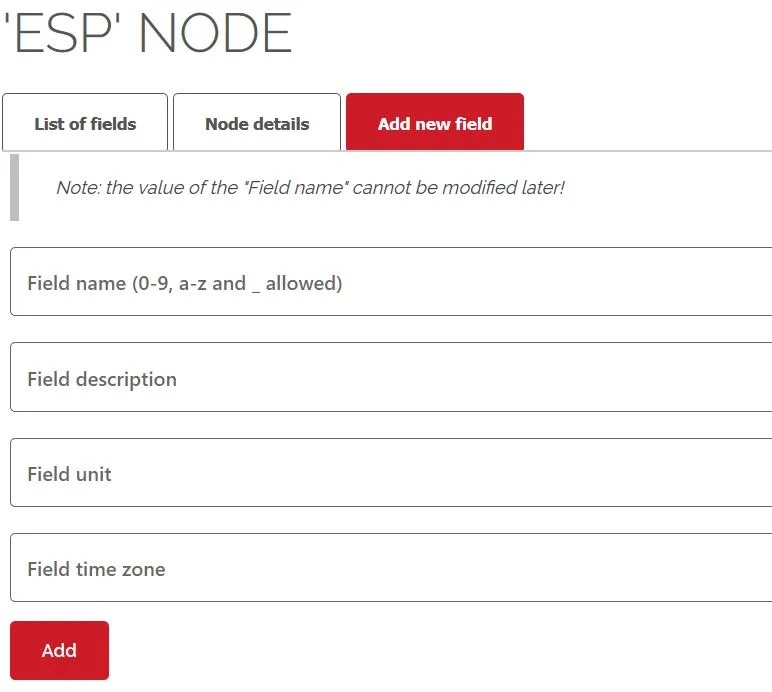Focus the Field description text box
772x692 pixels.
391,377
